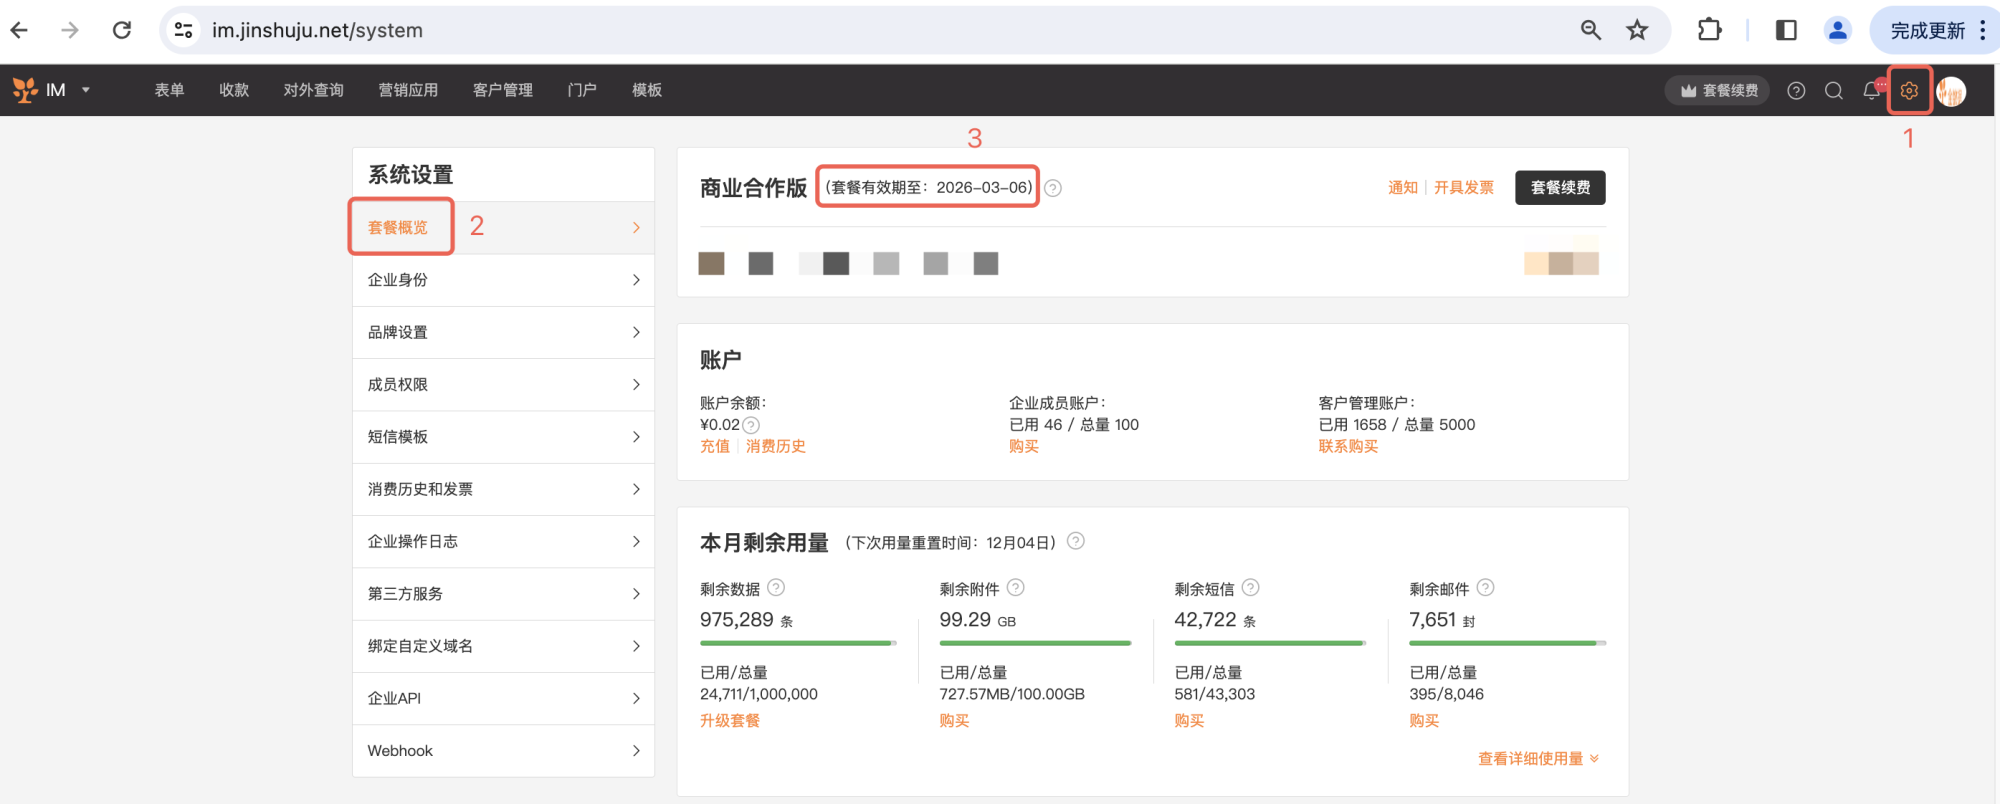View site information icon in address bar
The height and width of the screenshot is (804, 2000).
tap(184, 30)
